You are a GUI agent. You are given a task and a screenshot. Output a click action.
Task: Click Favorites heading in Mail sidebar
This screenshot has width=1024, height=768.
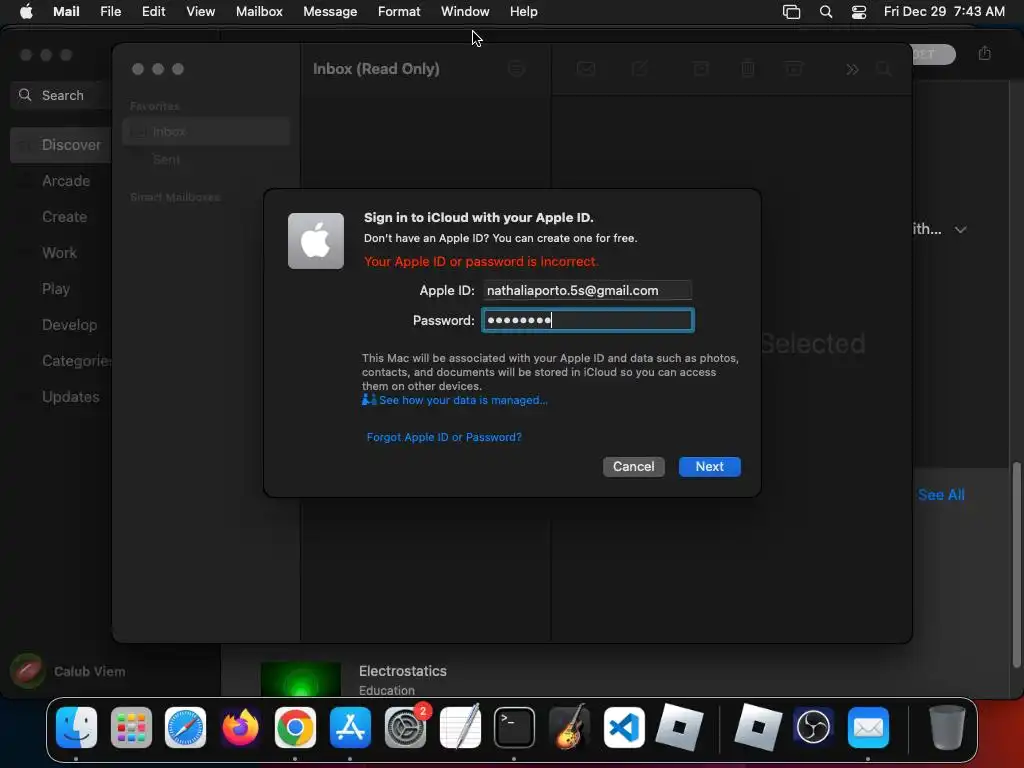tap(155, 106)
